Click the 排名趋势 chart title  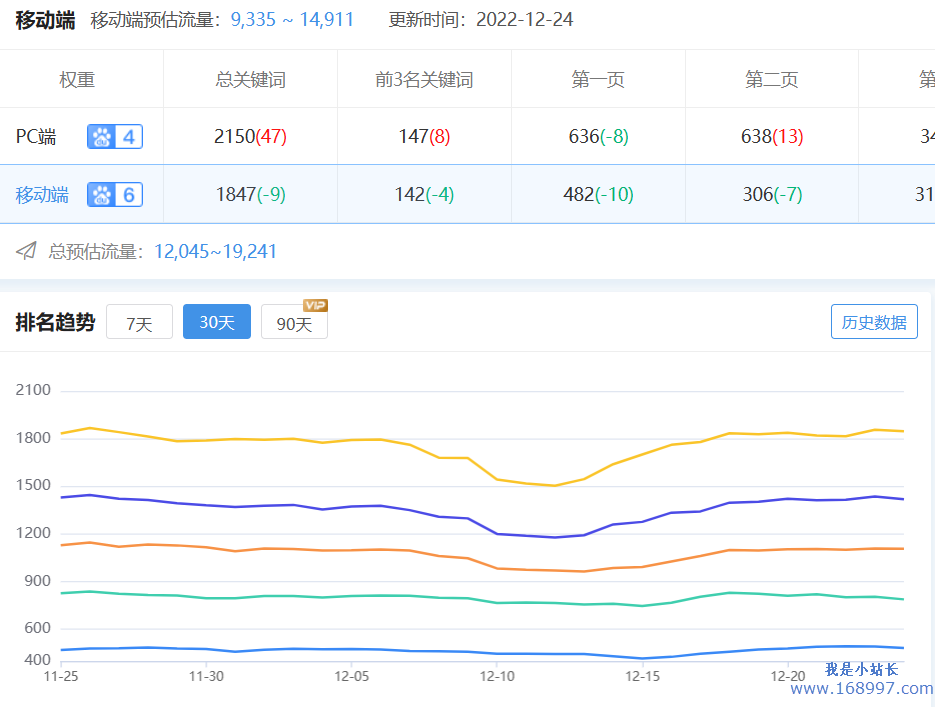(x=55, y=322)
